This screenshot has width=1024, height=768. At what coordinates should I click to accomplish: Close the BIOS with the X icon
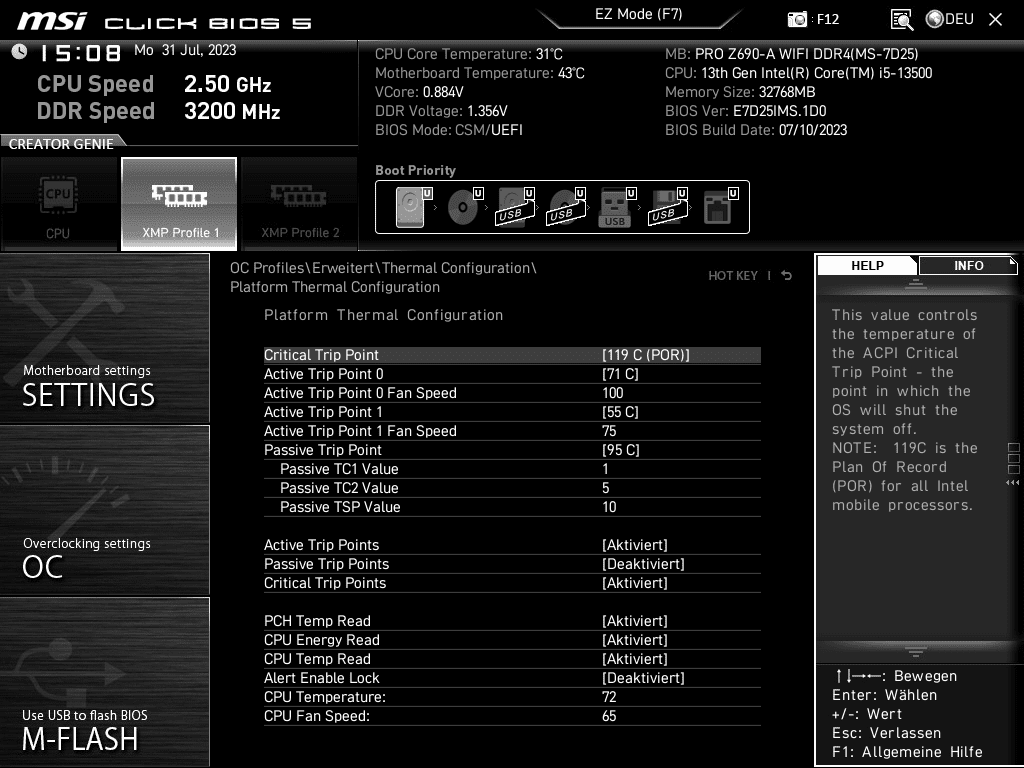click(995, 20)
